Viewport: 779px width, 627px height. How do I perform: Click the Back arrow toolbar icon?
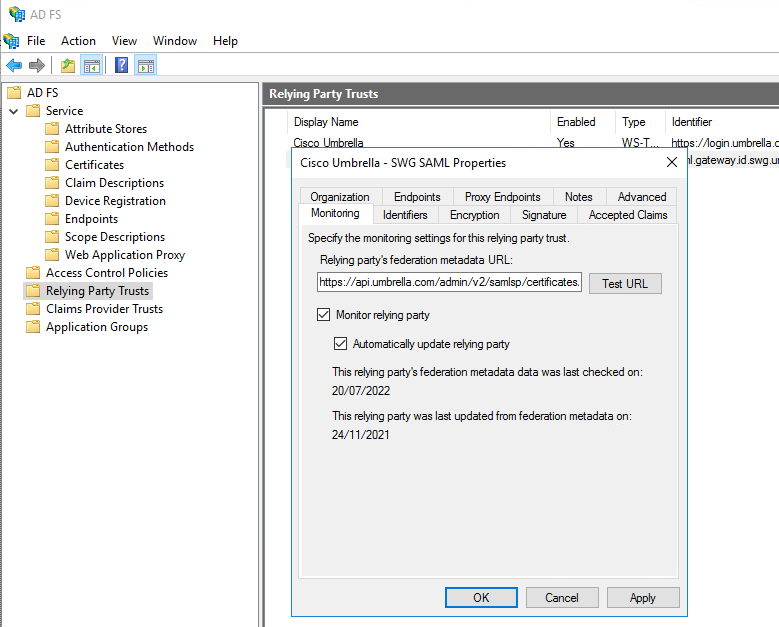[14, 65]
